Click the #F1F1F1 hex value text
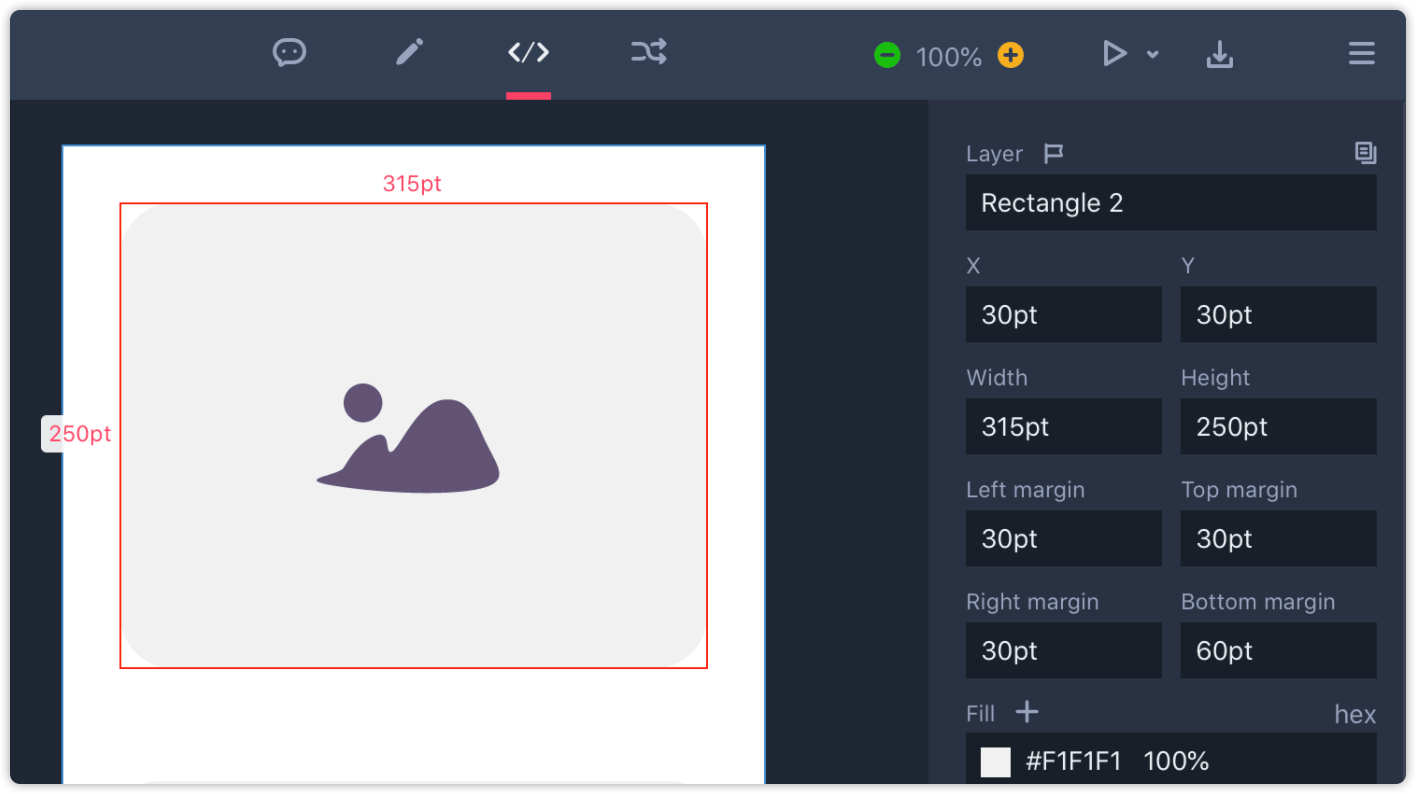Image resolution: width=1416 pixels, height=794 pixels. [1074, 762]
